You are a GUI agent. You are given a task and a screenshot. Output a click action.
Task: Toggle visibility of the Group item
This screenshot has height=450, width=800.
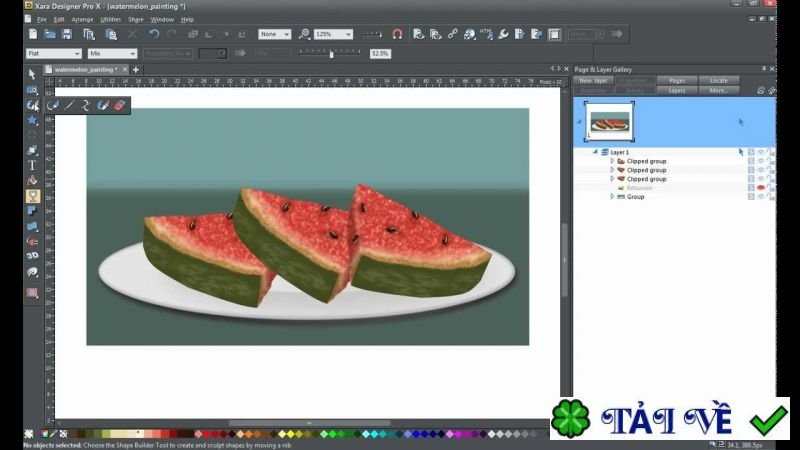pyautogui.click(x=760, y=197)
